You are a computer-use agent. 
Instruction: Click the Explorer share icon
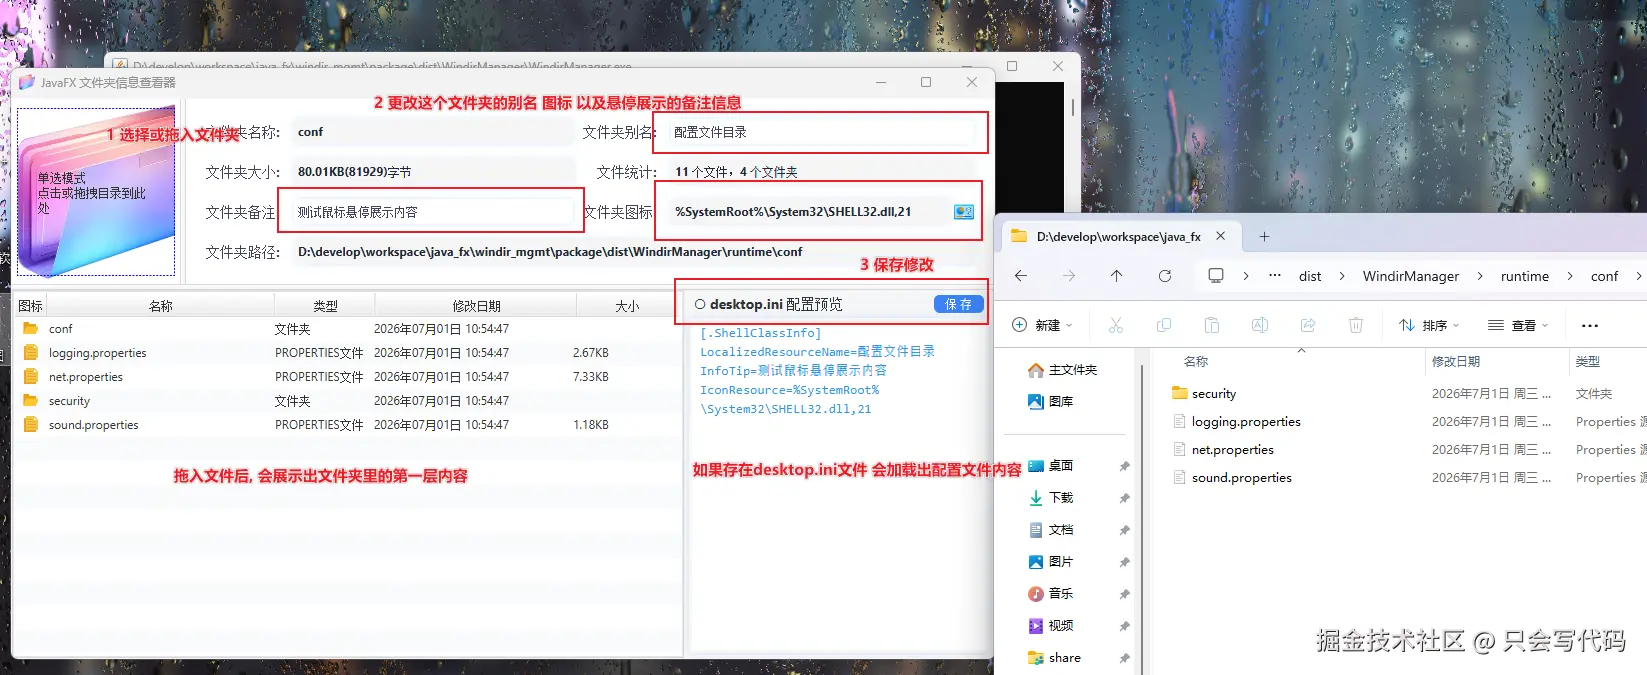pyautogui.click(x=1308, y=325)
